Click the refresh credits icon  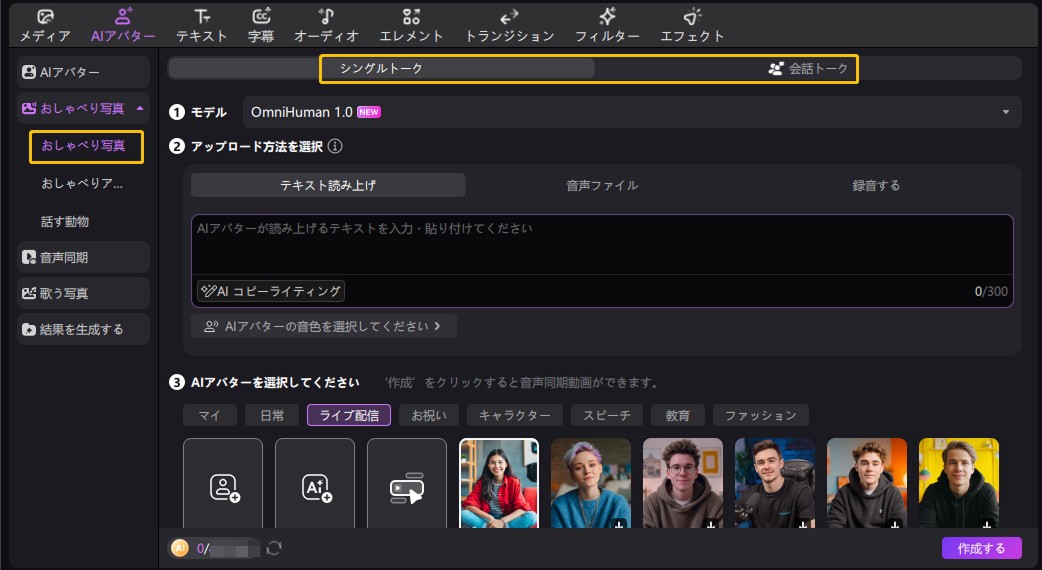274,548
